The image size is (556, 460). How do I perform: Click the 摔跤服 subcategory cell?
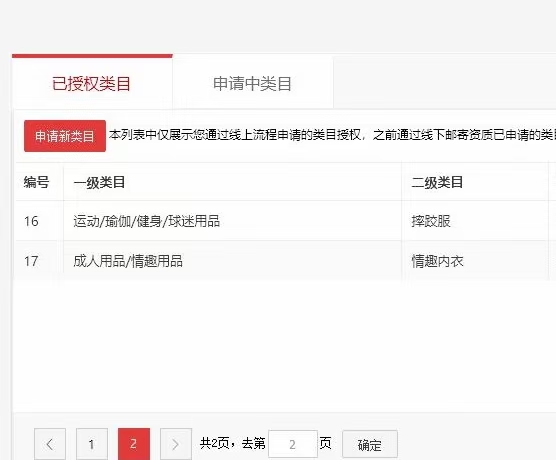[x=431, y=221]
